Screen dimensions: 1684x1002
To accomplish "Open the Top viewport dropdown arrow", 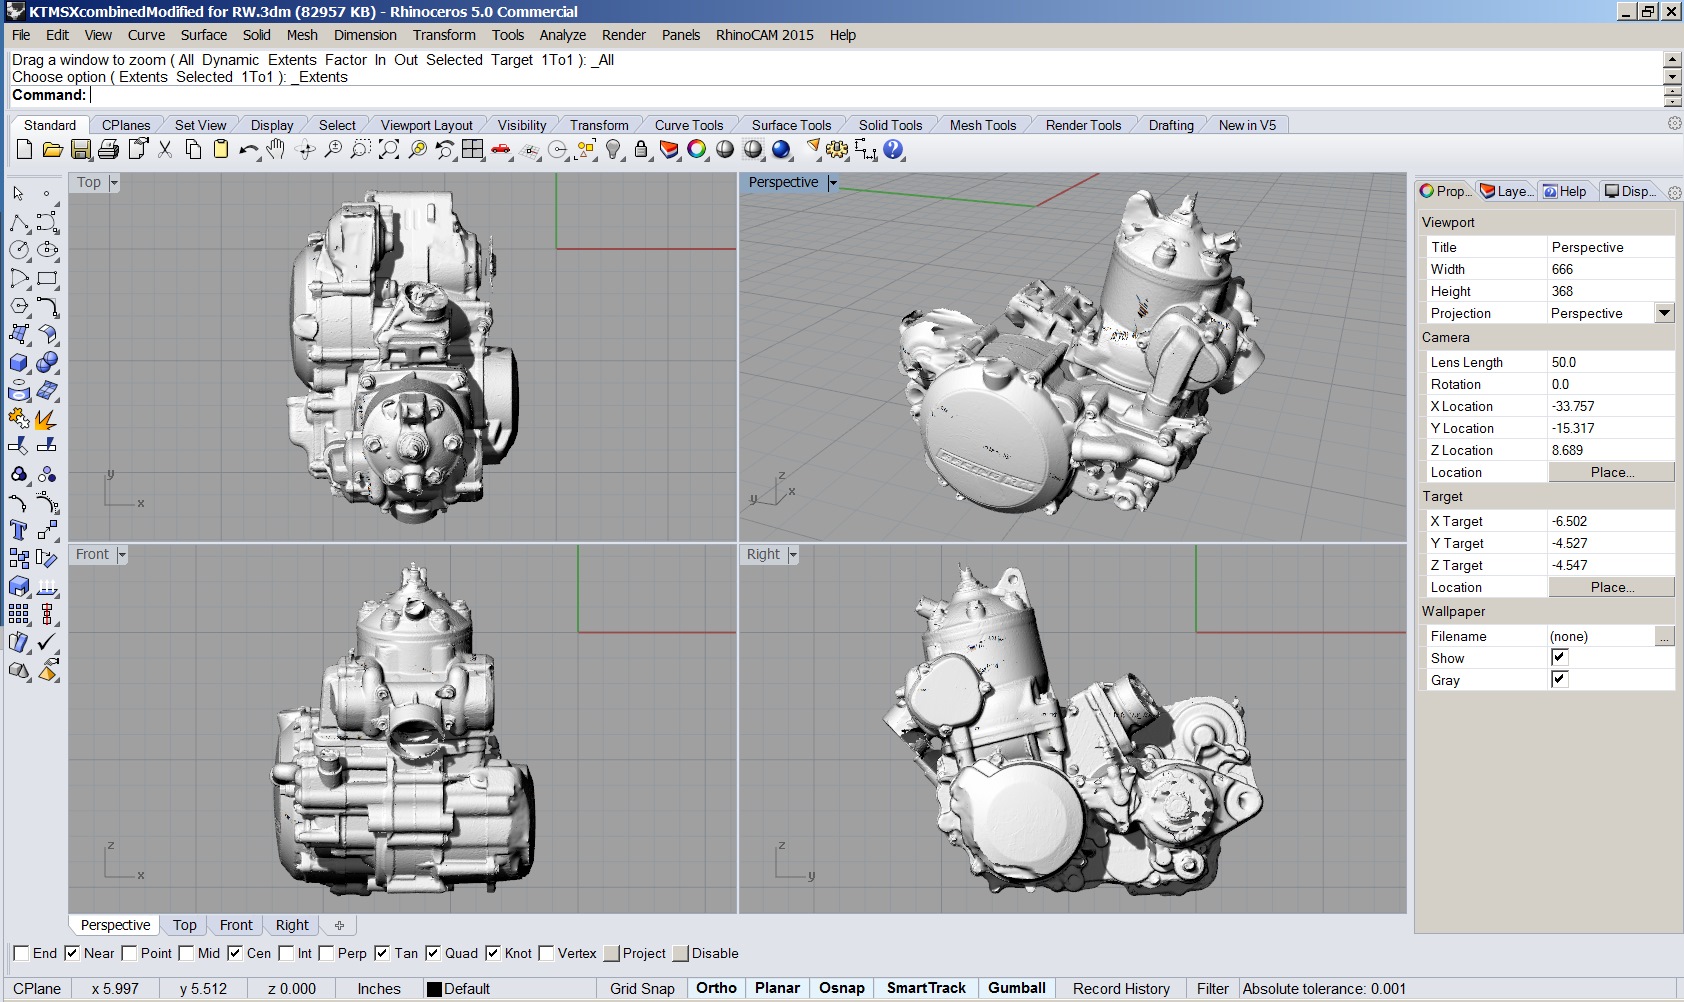I will click(x=114, y=183).
